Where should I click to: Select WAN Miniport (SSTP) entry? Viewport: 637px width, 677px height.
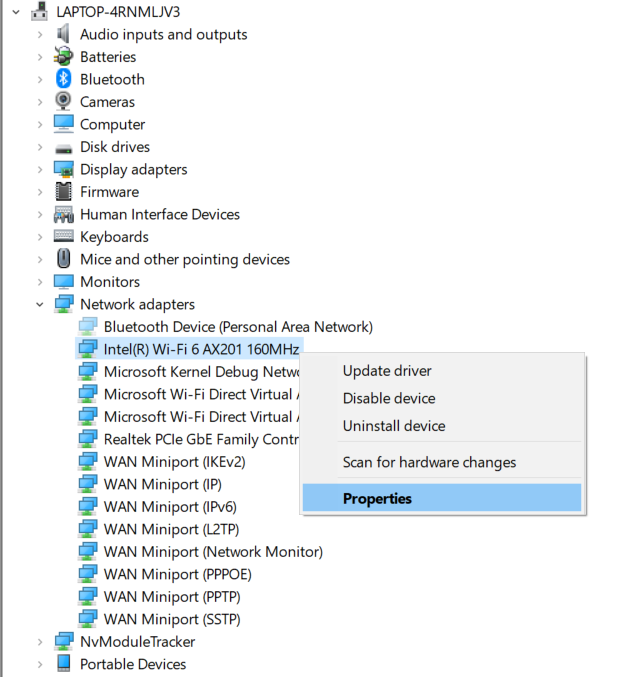[x=172, y=619]
